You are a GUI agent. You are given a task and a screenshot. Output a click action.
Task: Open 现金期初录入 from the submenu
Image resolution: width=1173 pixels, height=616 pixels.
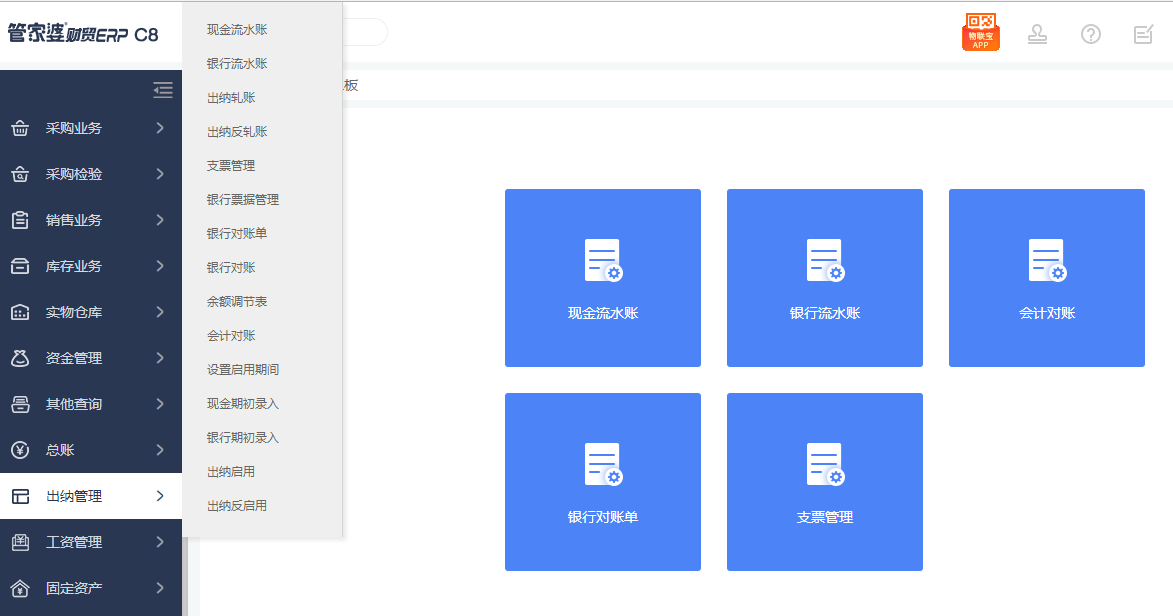click(x=243, y=404)
